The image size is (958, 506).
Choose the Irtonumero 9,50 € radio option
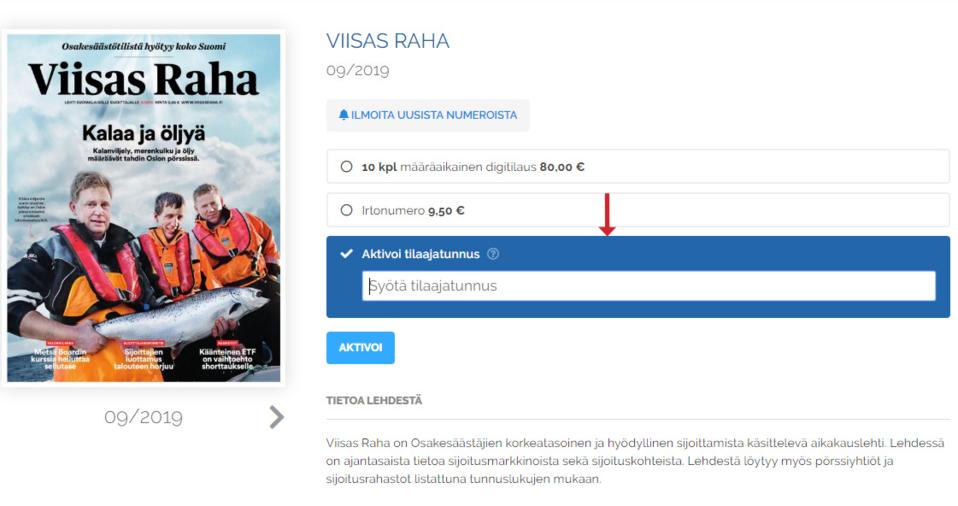pyautogui.click(x=346, y=210)
